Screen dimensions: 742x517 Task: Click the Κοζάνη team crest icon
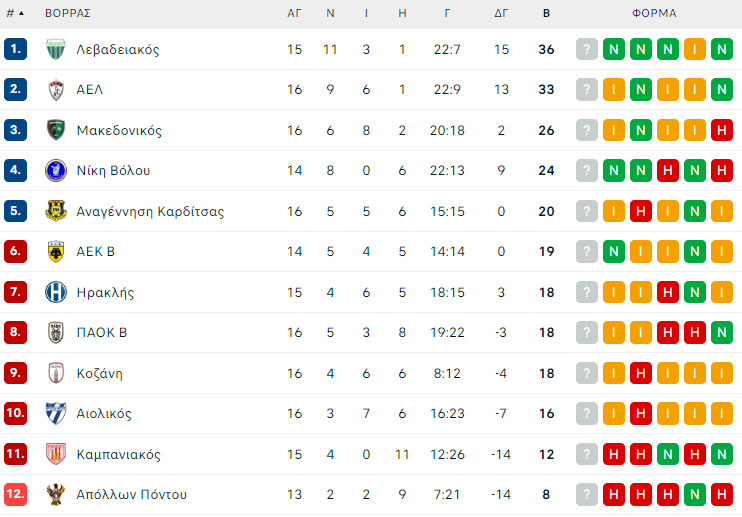(55, 373)
